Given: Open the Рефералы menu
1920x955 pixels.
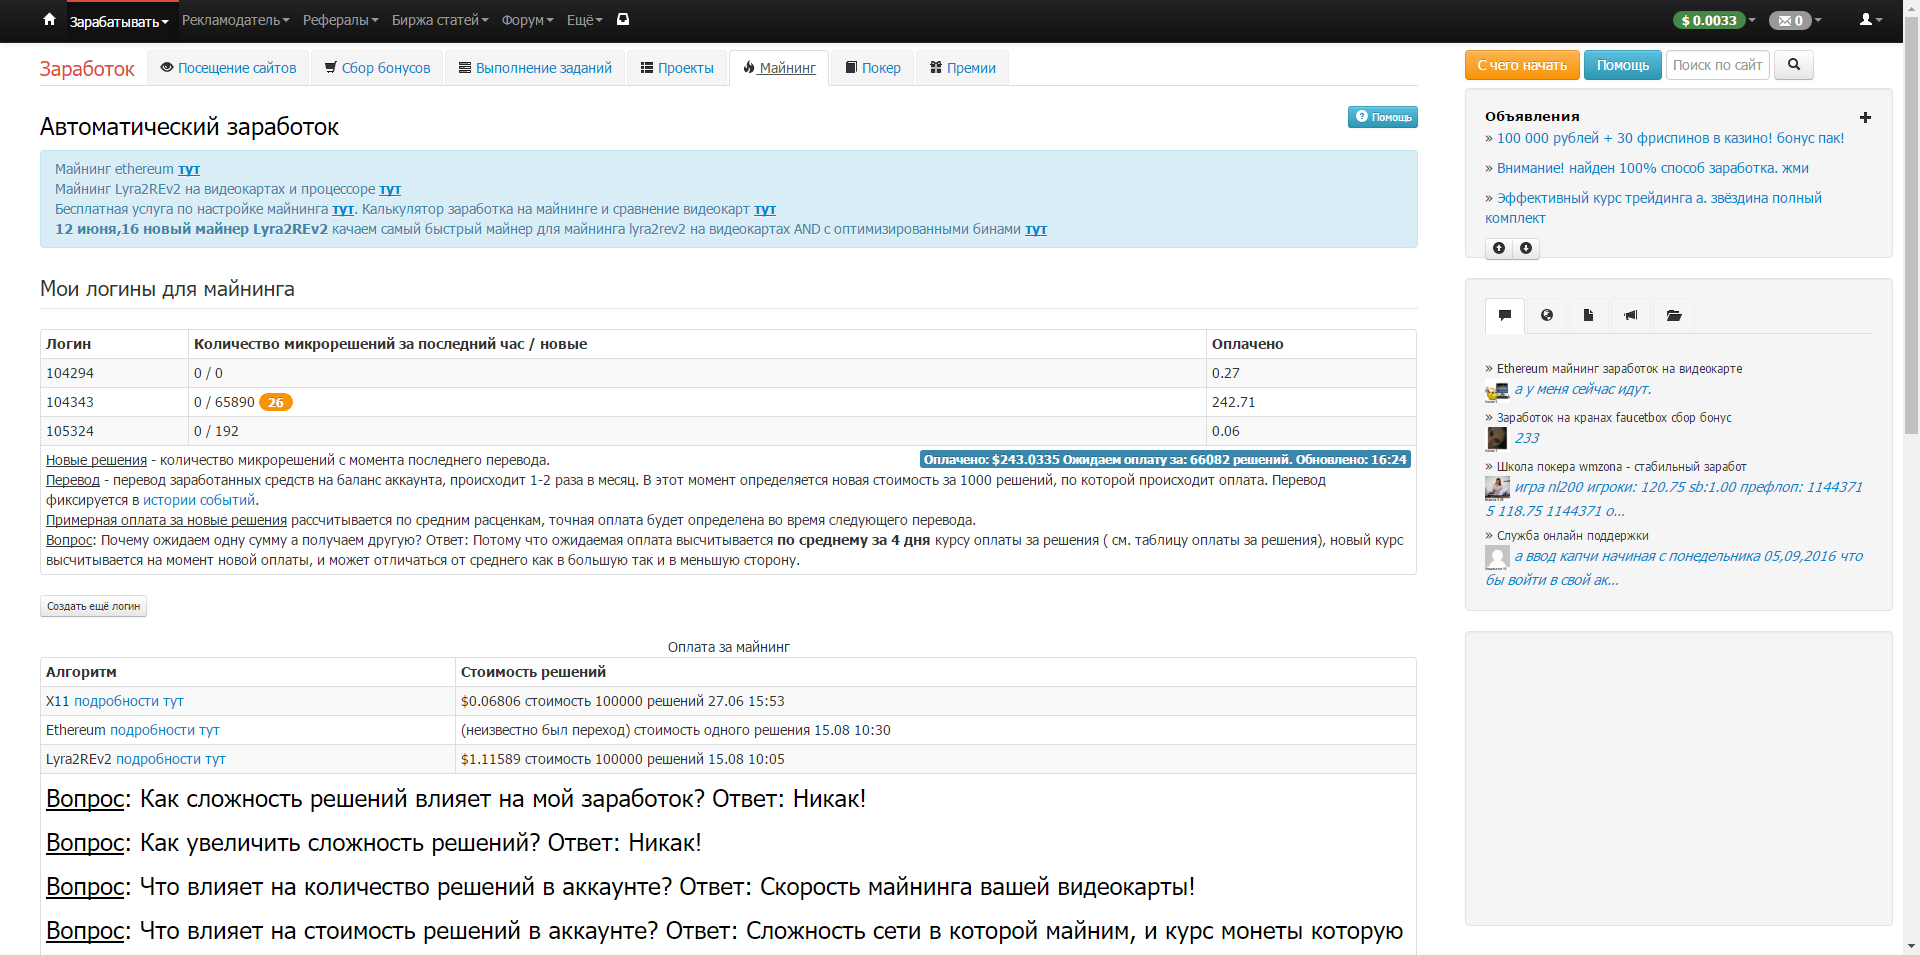Looking at the screenshot, I should pos(340,20).
